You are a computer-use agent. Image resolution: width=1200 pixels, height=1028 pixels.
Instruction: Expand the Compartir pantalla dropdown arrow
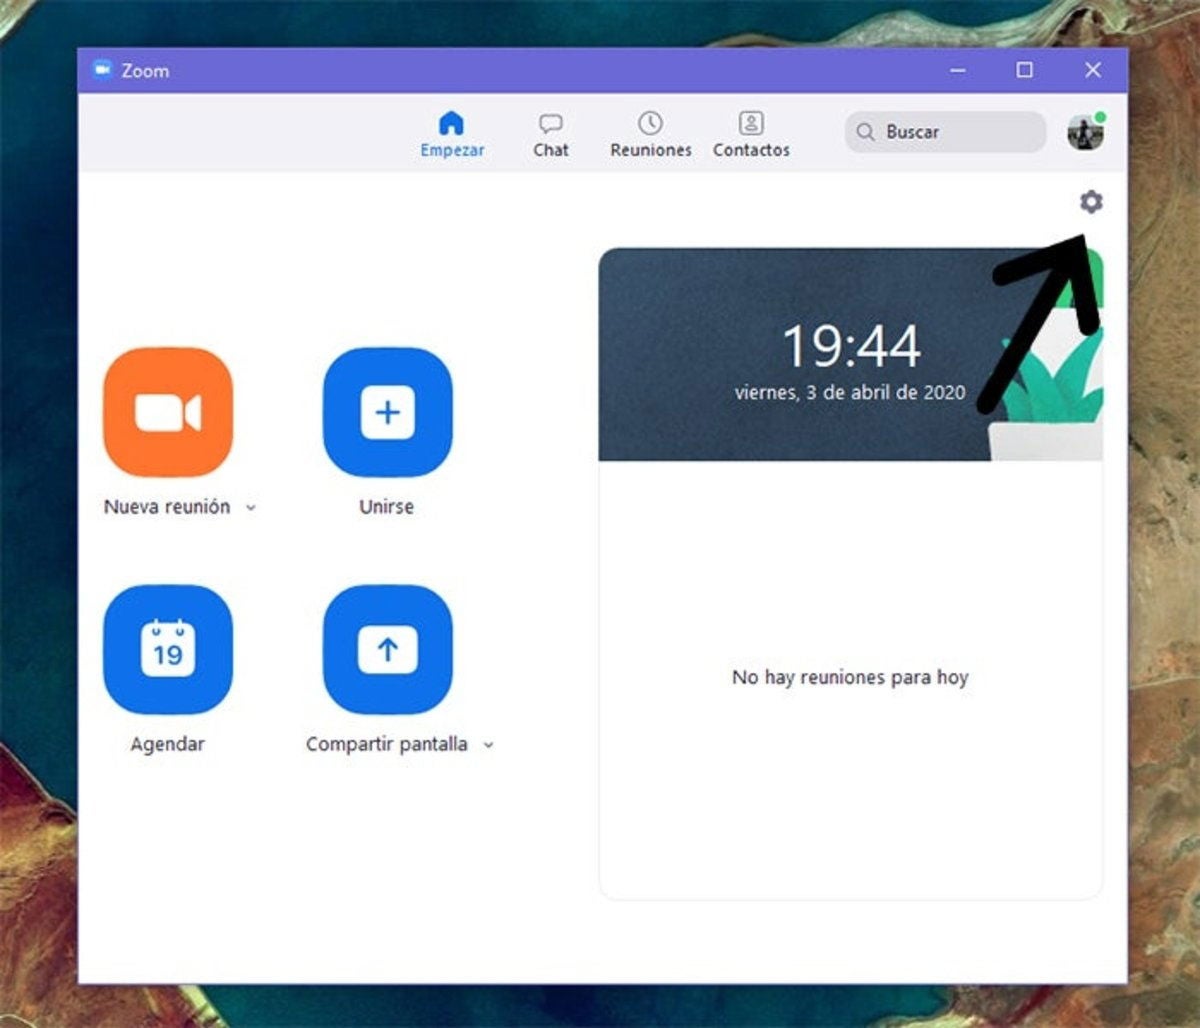(x=488, y=745)
